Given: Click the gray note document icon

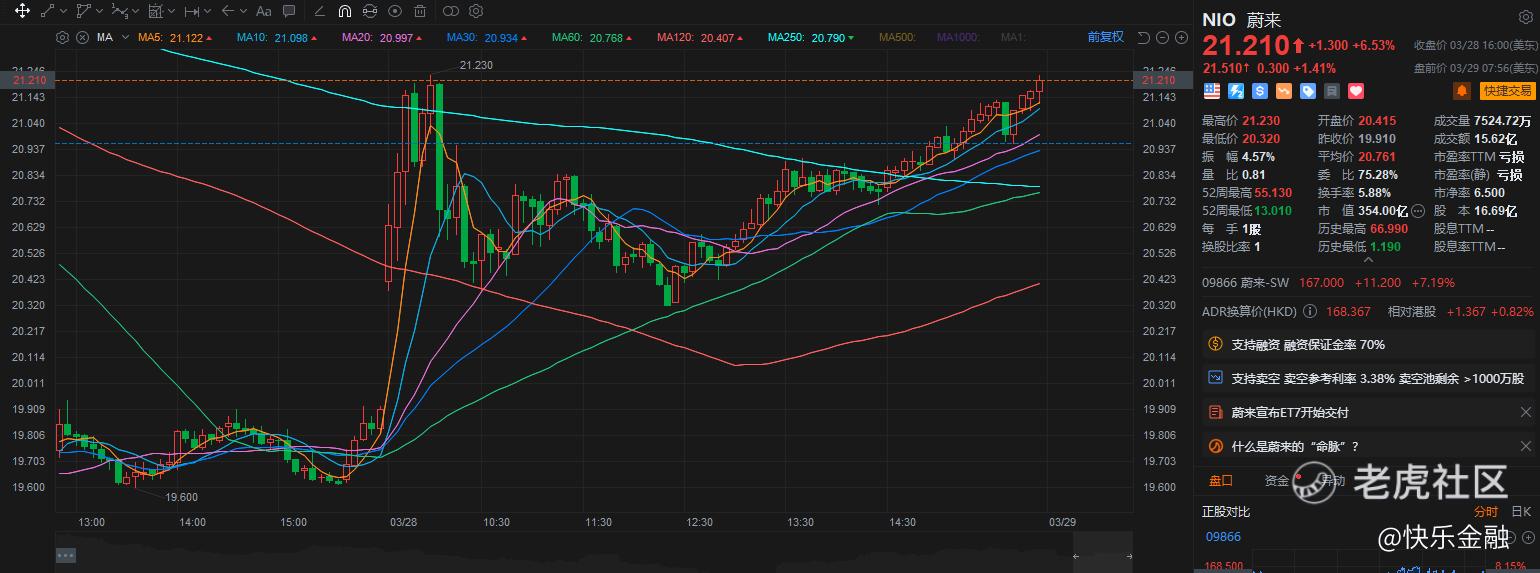Looking at the screenshot, I should click(x=1332, y=91).
